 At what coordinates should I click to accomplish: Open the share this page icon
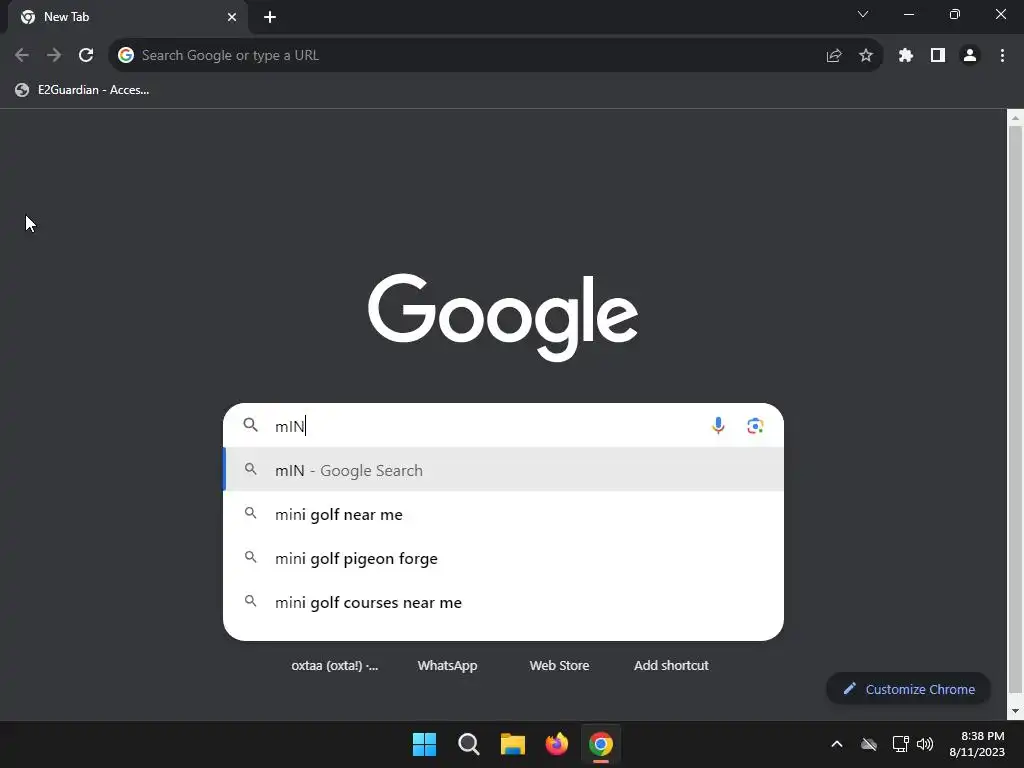pos(834,56)
